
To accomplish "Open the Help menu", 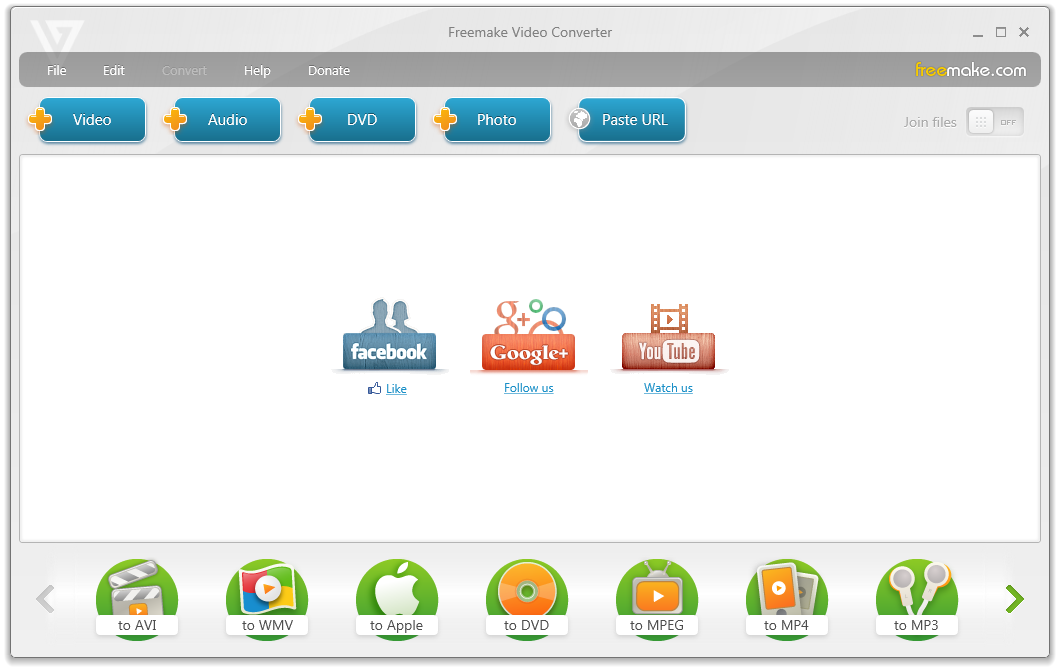I will coord(257,70).
